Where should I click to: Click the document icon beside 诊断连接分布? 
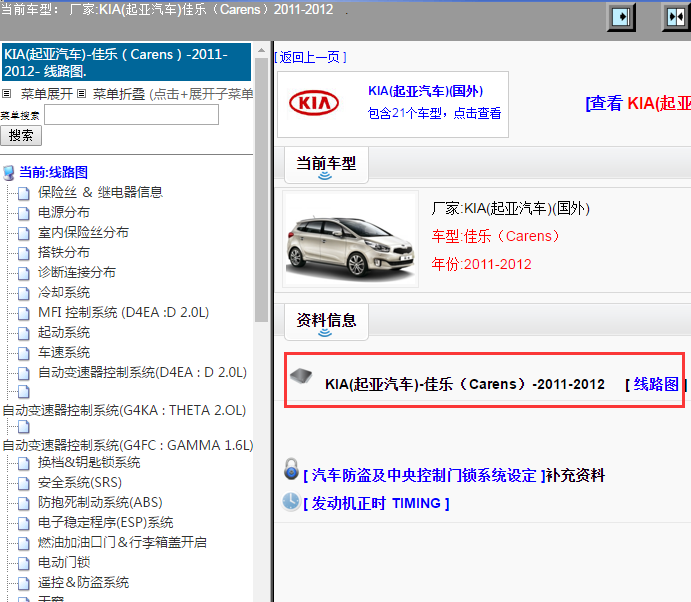(x=24, y=273)
